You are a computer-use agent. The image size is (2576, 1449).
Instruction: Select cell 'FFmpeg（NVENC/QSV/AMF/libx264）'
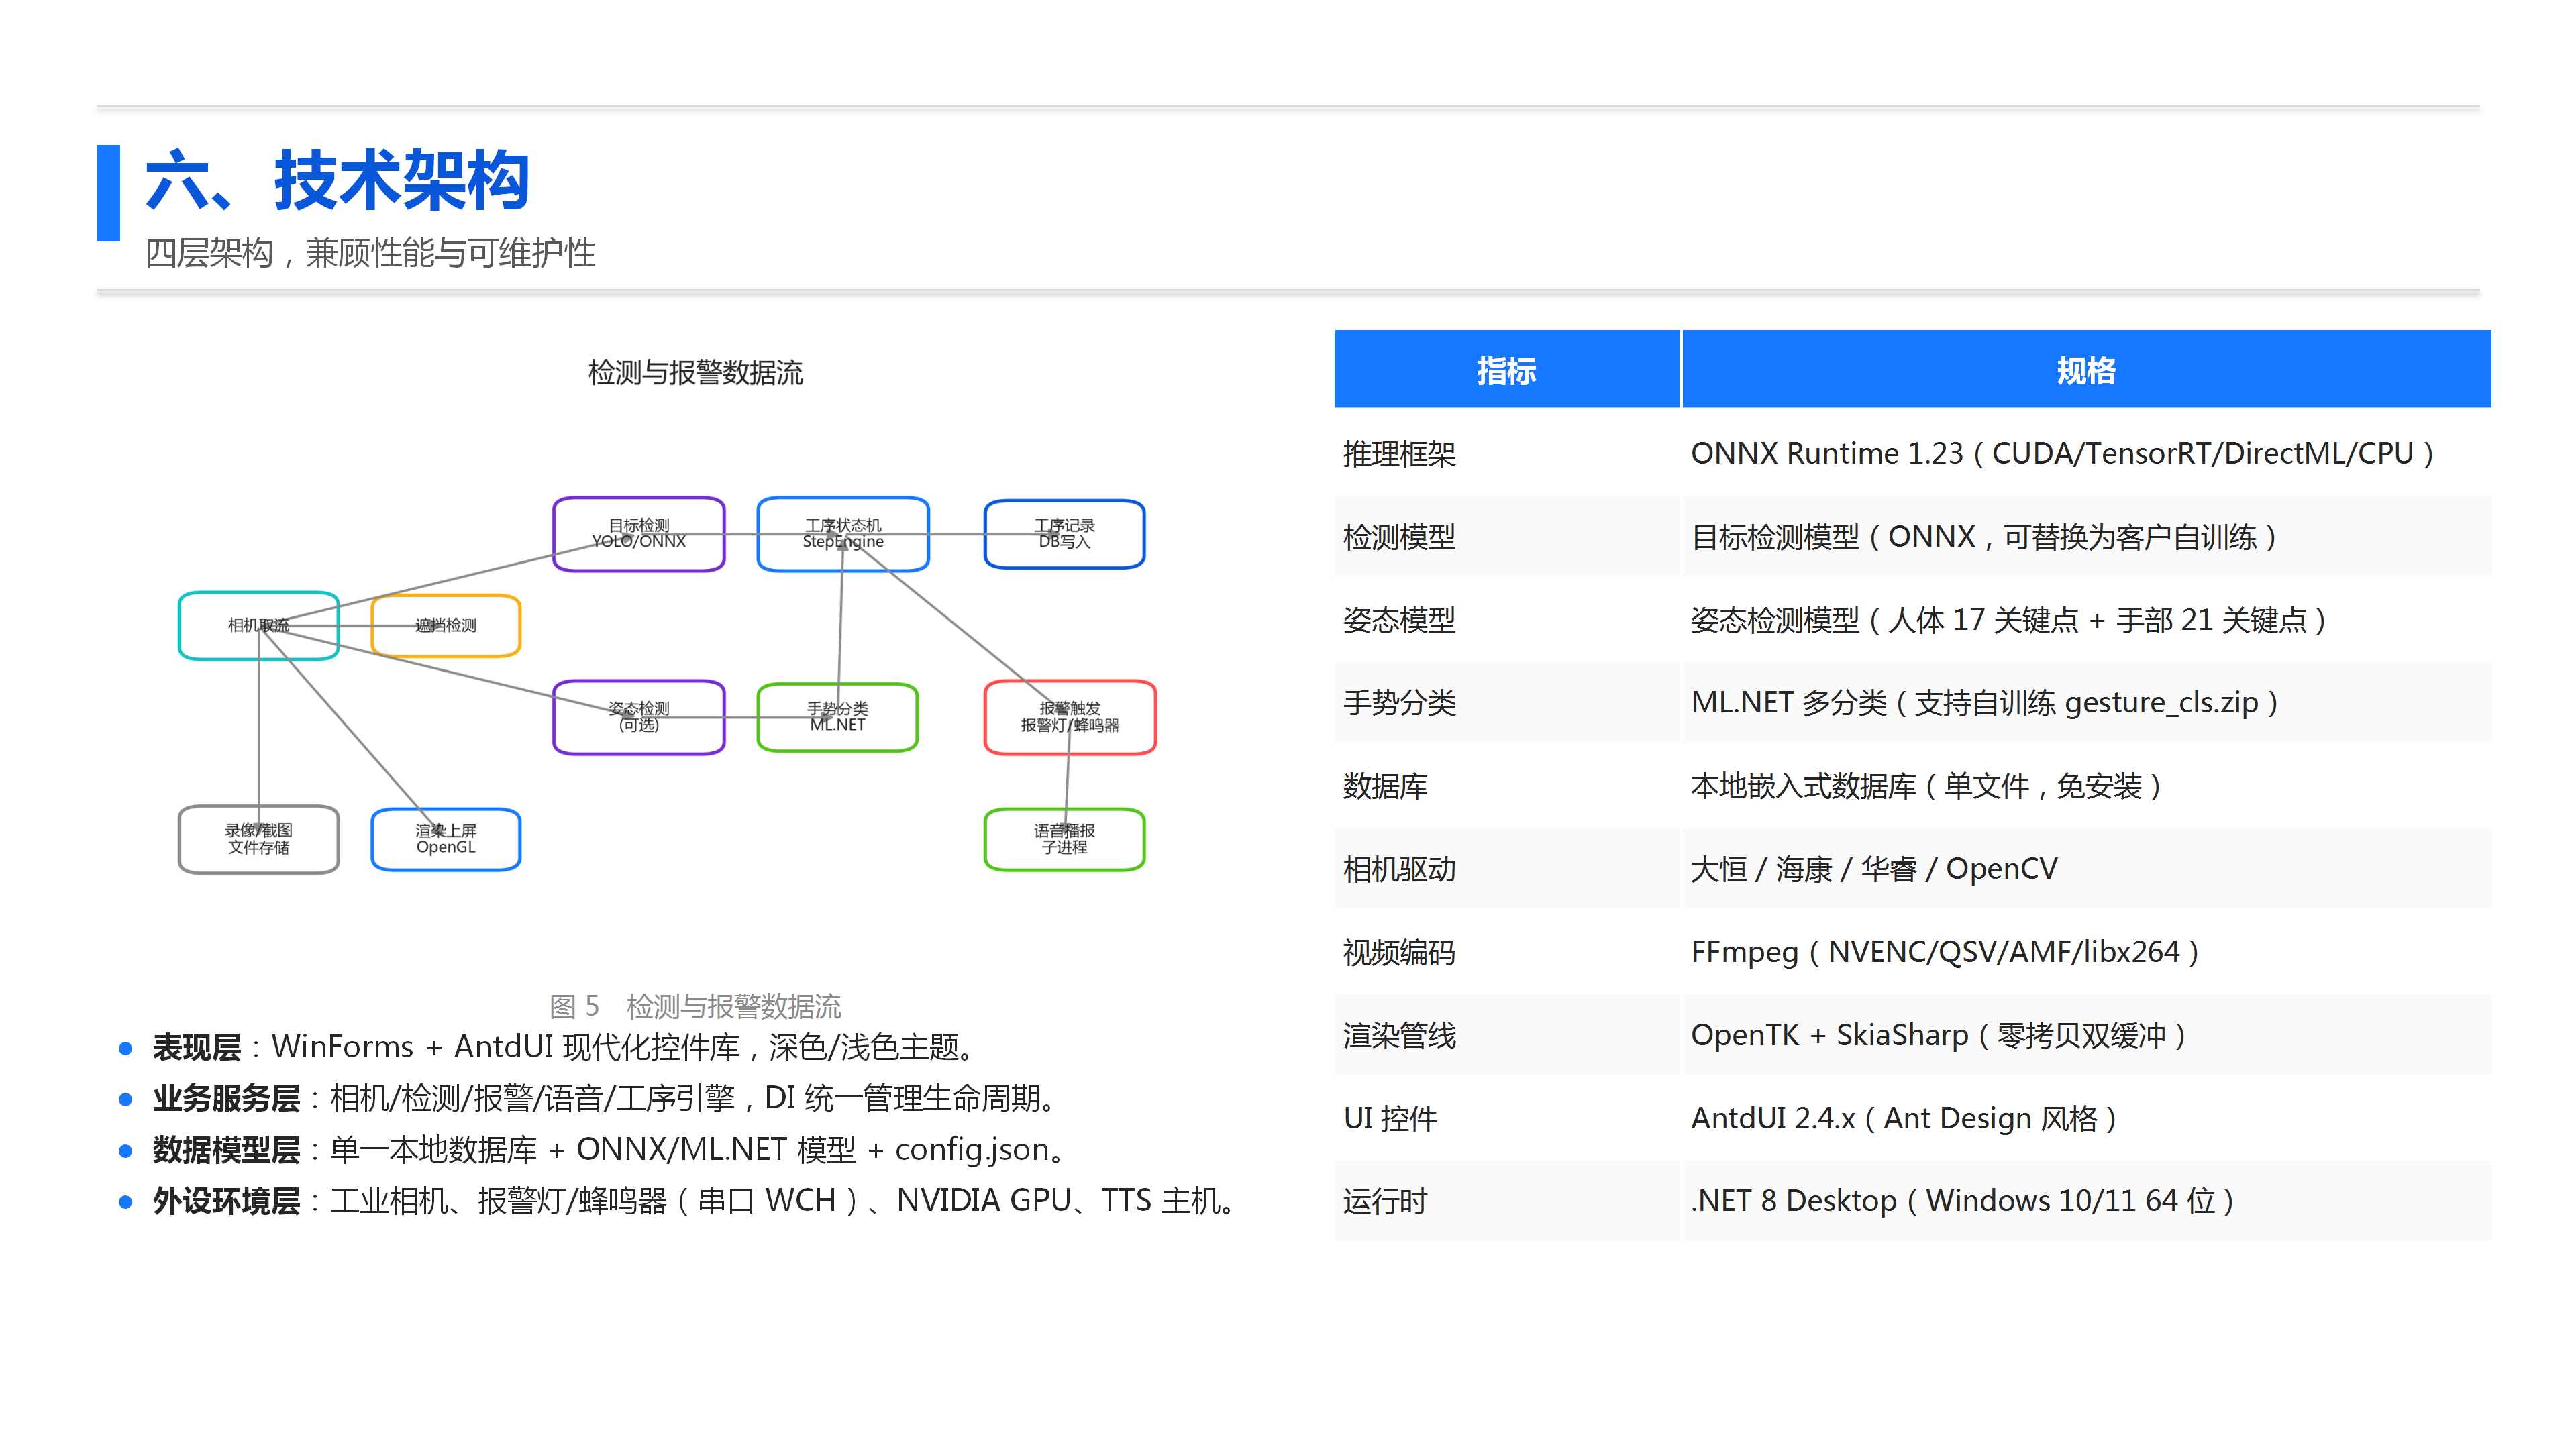2087,952
